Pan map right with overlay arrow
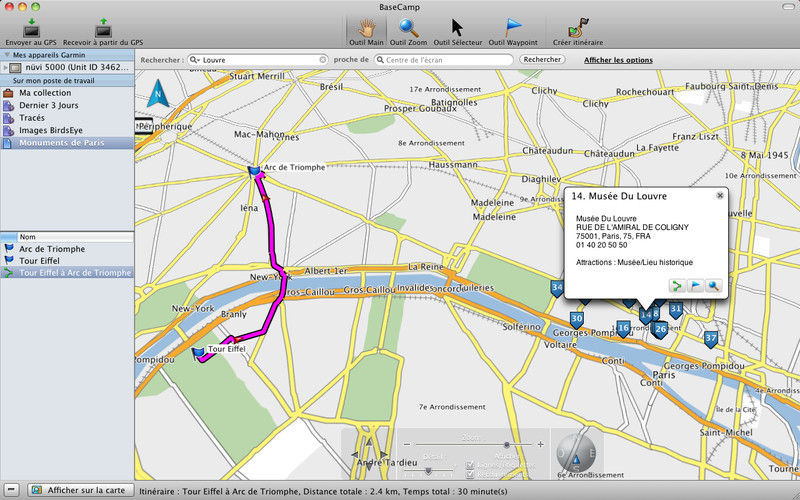800x500 pixels. 384,454
